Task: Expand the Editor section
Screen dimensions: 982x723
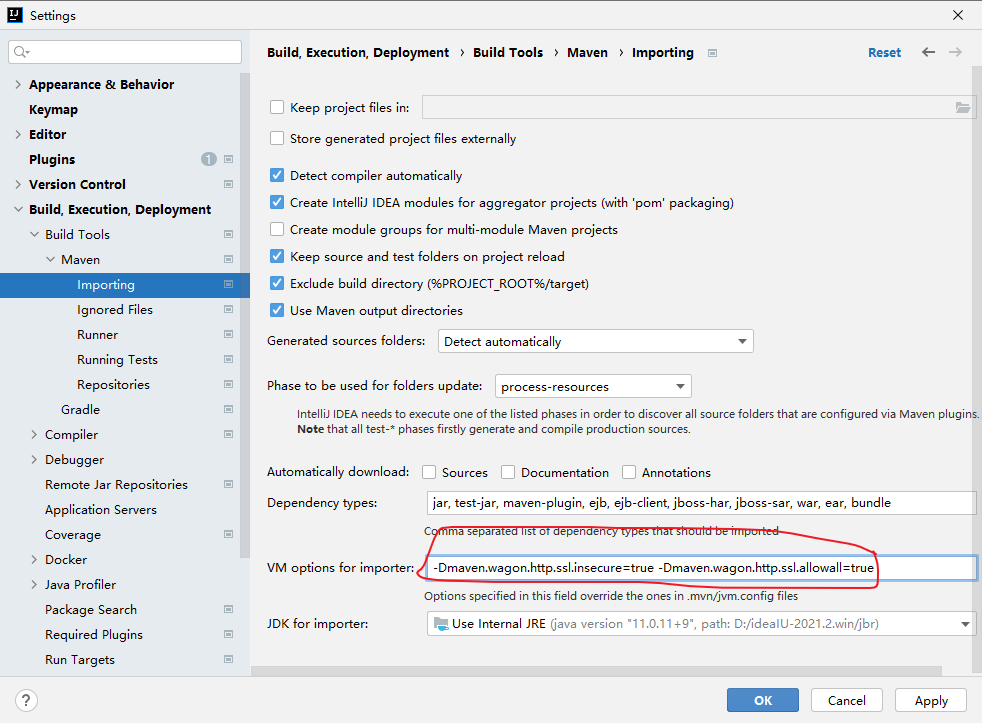Action: (18, 134)
